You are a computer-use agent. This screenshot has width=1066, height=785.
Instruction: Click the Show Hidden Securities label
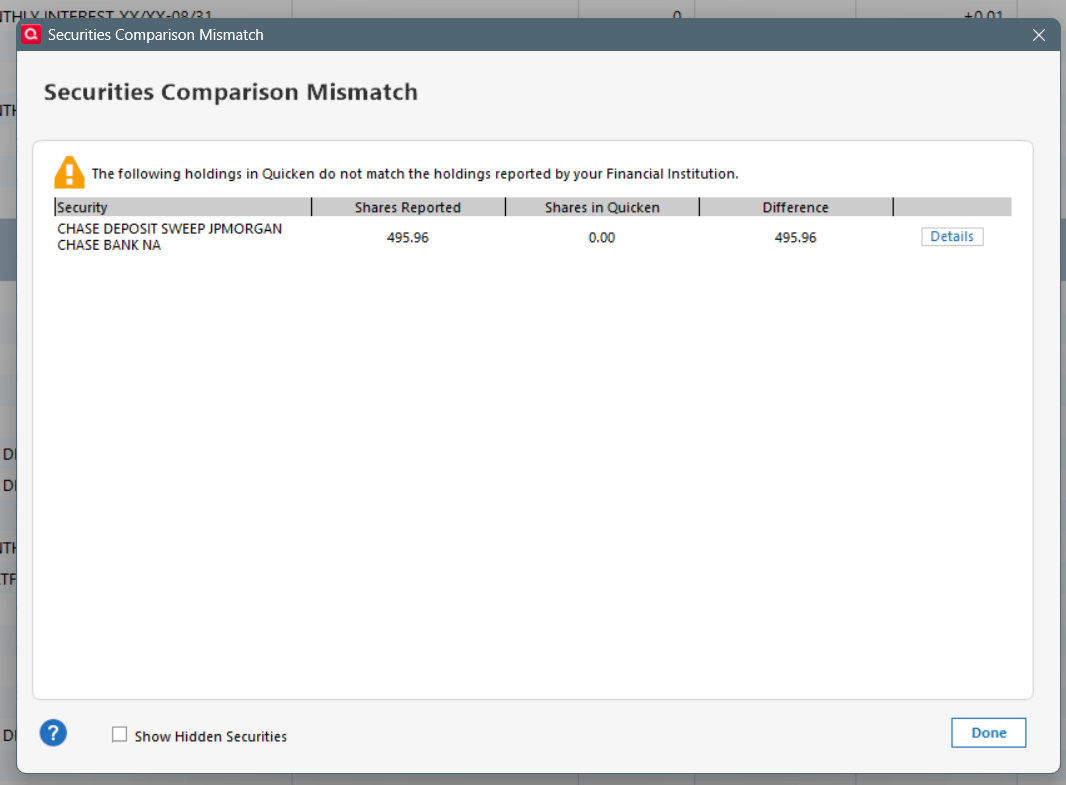coord(211,736)
